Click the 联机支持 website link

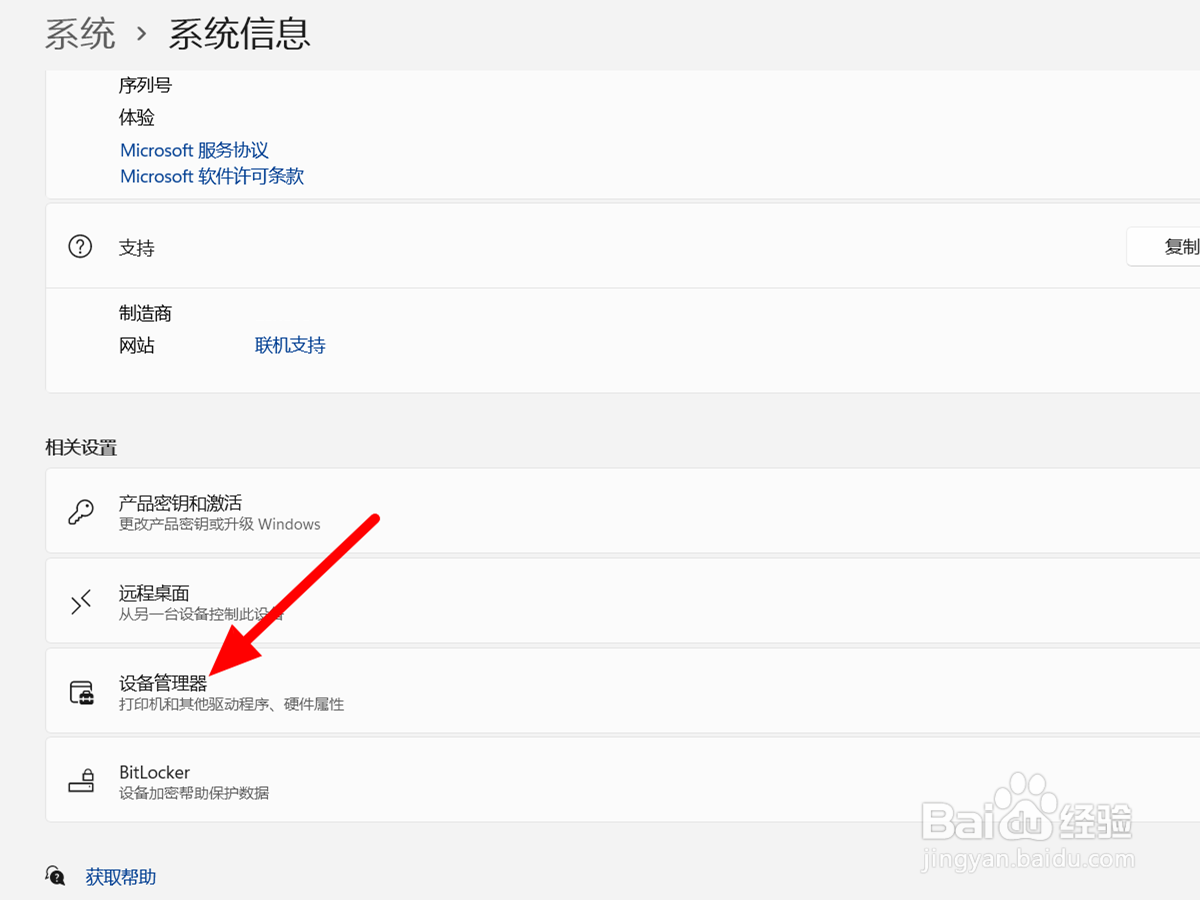290,345
